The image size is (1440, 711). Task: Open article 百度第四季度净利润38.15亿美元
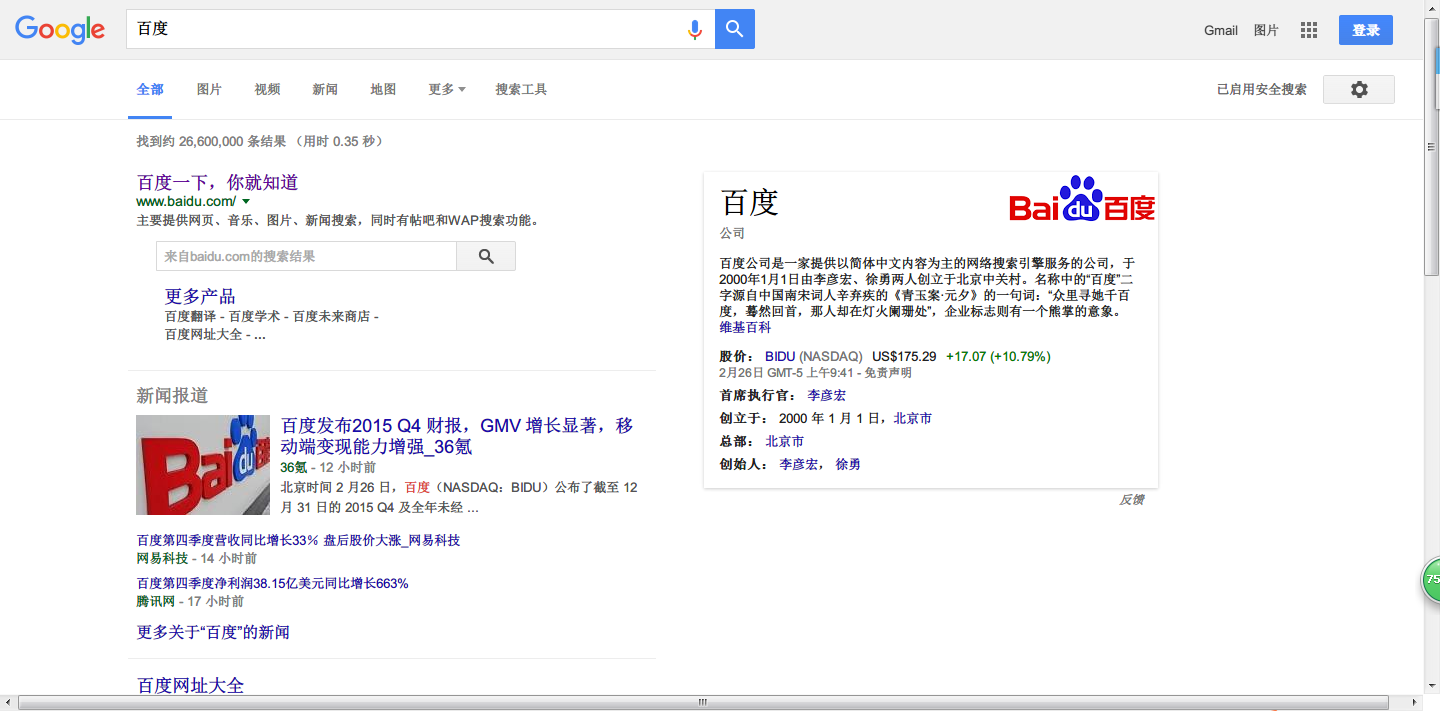point(272,583)
